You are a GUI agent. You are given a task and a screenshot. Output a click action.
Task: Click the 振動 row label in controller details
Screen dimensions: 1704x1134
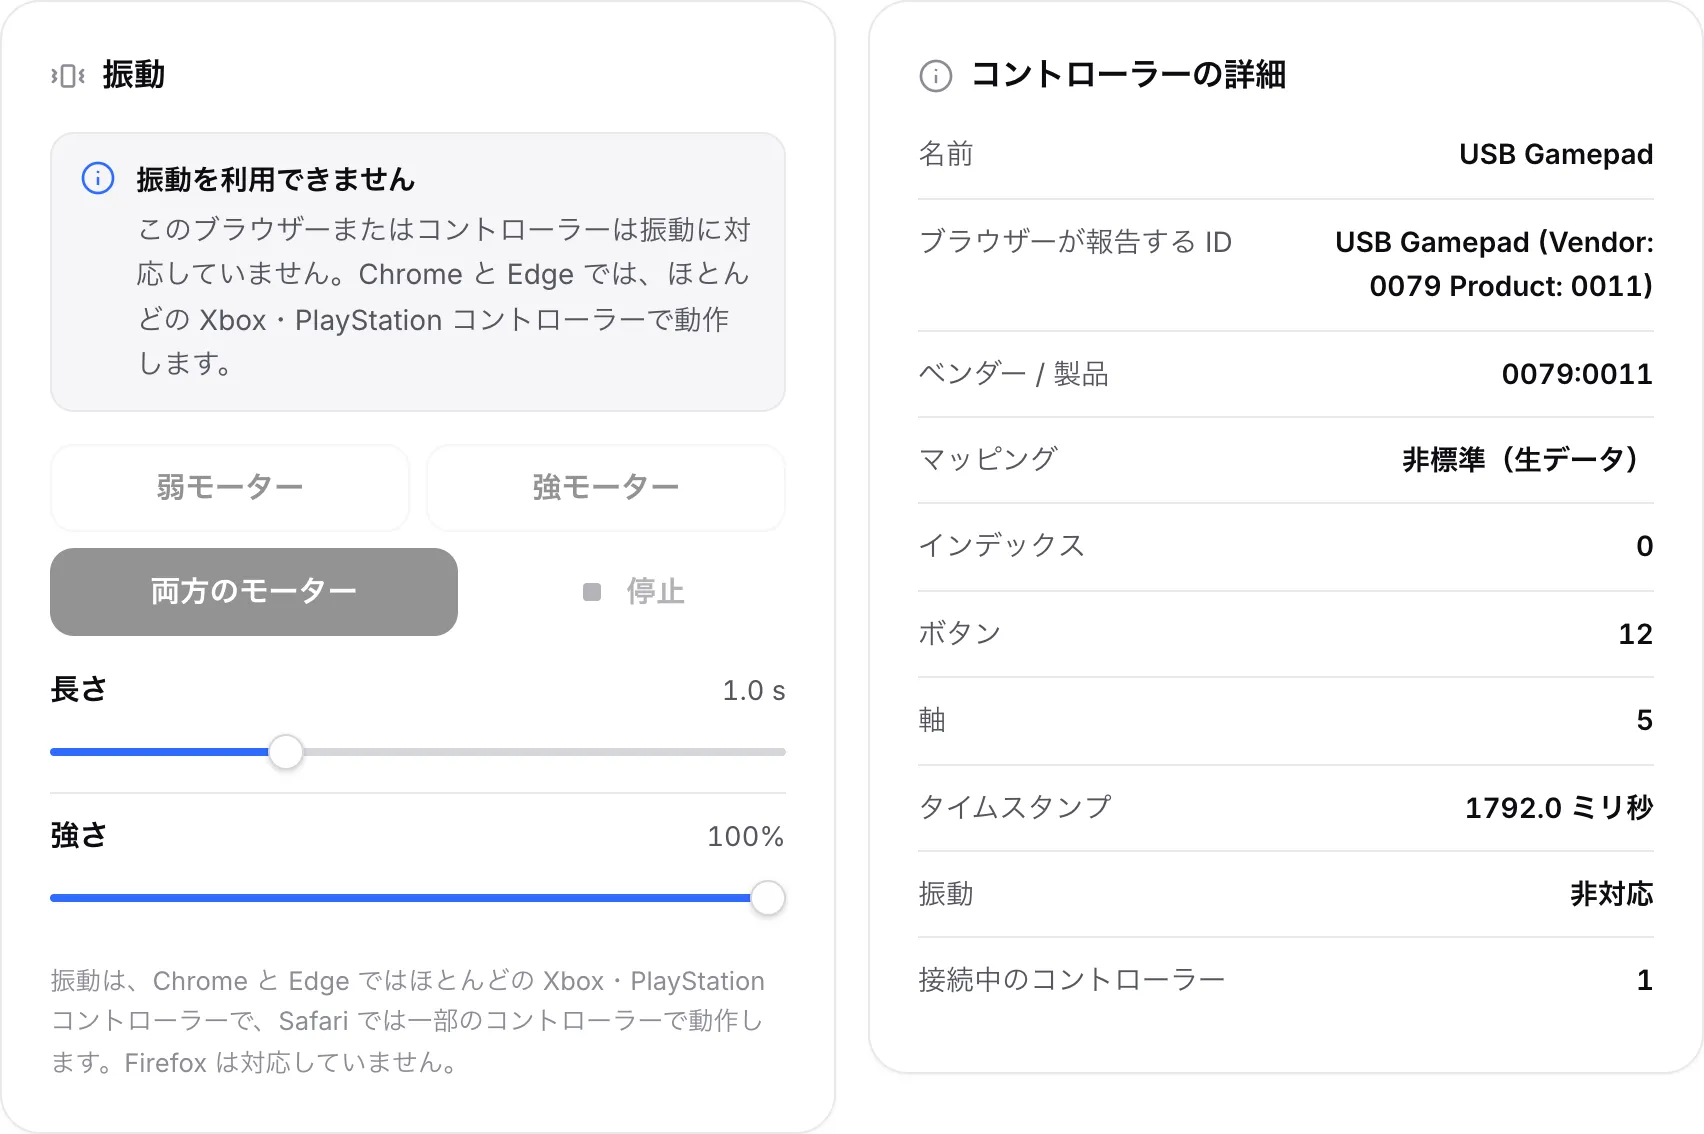point(946,894)
